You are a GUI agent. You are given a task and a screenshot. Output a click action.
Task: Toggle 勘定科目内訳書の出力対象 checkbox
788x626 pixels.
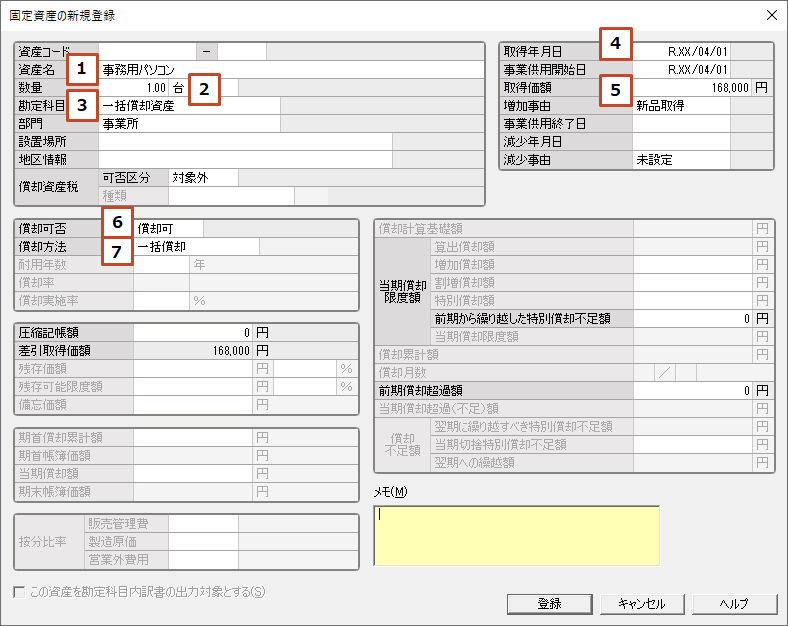pyautogui.click(x=20, y=592)
